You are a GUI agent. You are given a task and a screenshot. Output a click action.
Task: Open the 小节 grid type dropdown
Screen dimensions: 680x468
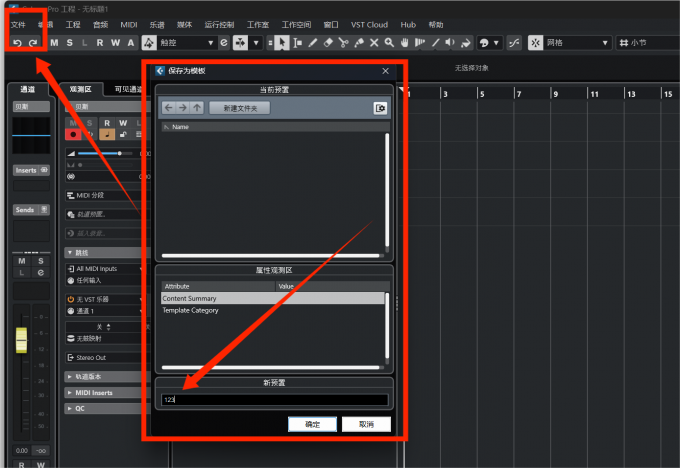coord(649,43)
